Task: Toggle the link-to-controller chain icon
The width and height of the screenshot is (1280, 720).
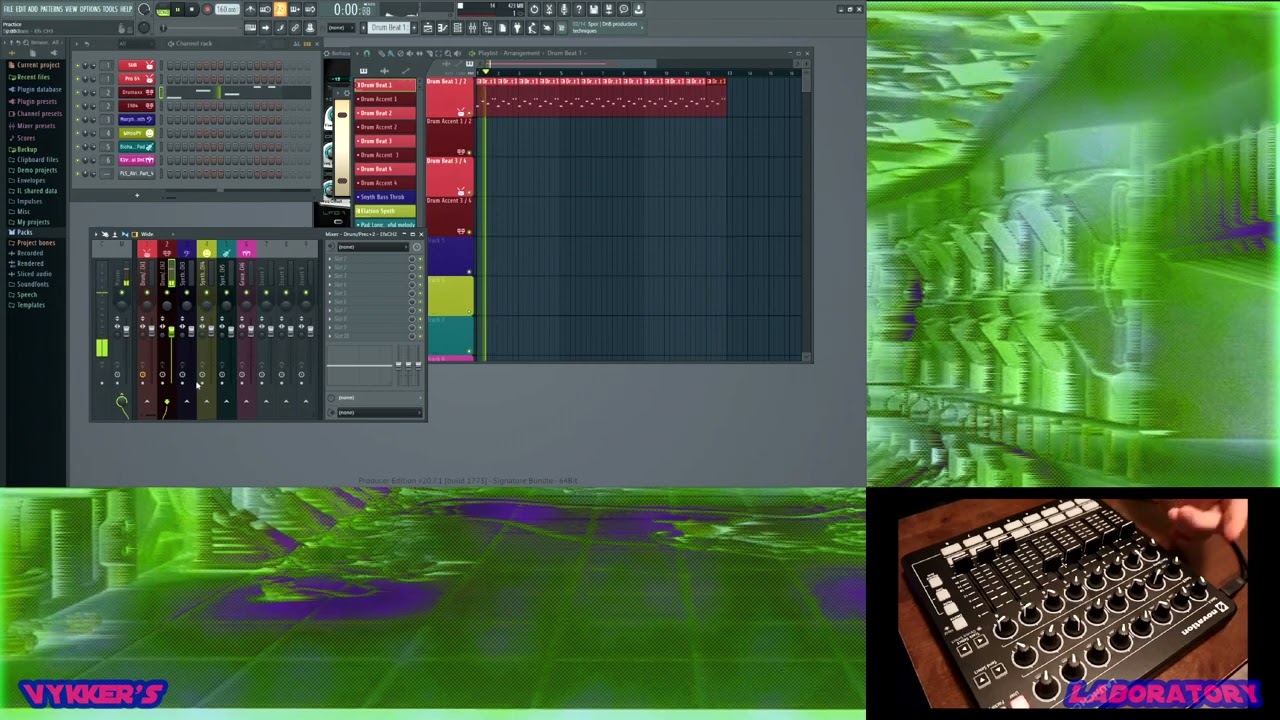Action: click(295, 28)
